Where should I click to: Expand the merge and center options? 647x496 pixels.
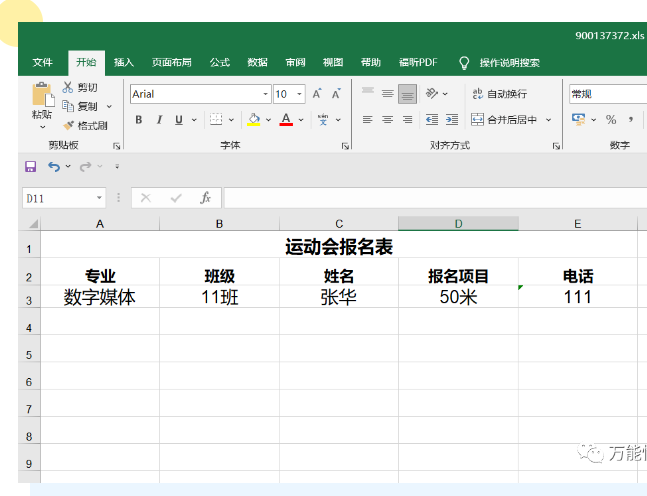(x=548, y=120)
